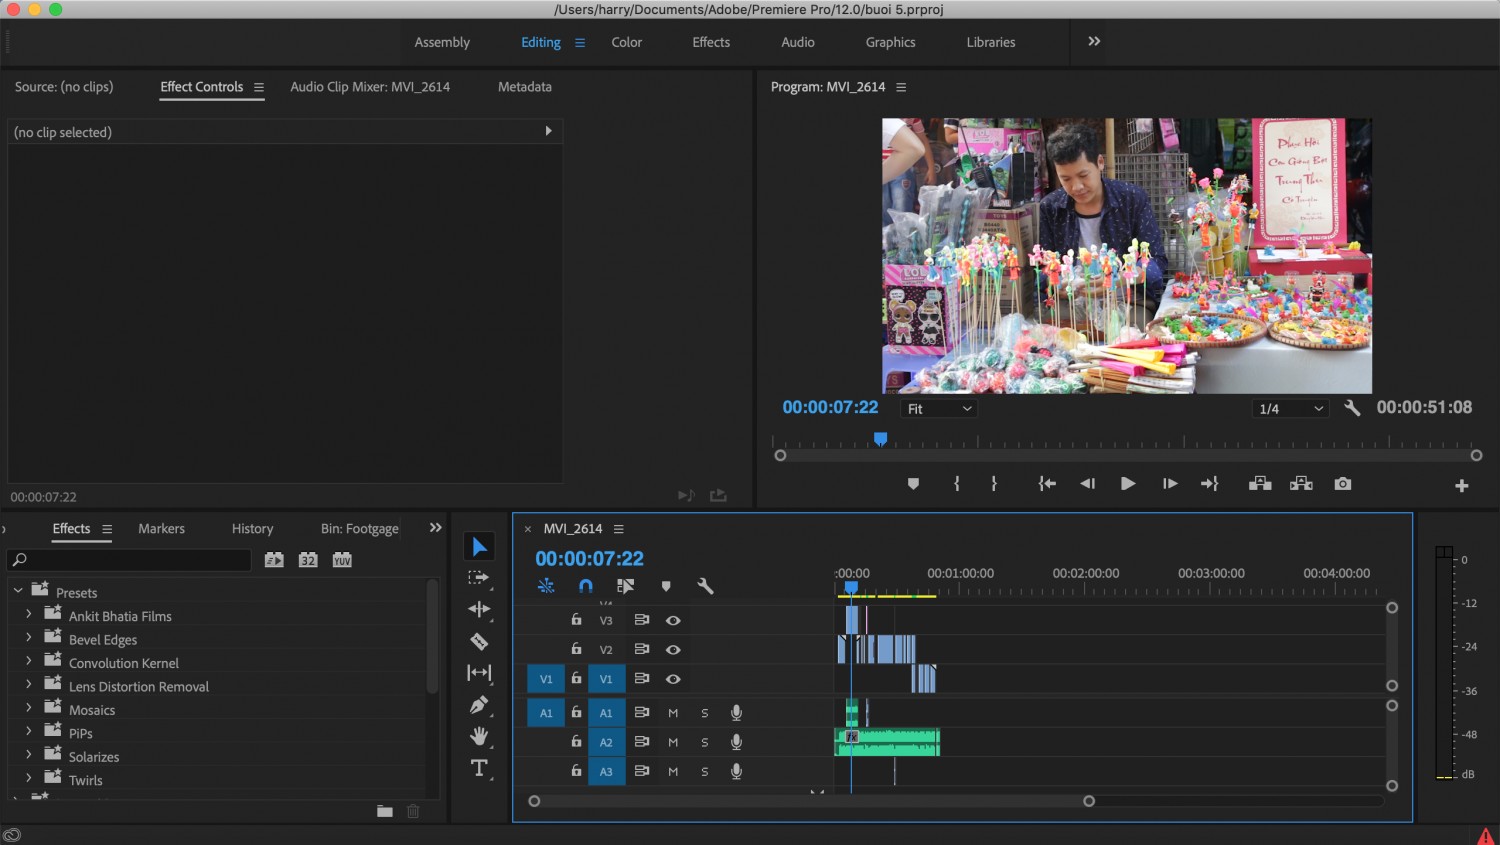This screenshot has width=1500, height=845.
Task: Mute audio track A1
Action: point(673,713)
